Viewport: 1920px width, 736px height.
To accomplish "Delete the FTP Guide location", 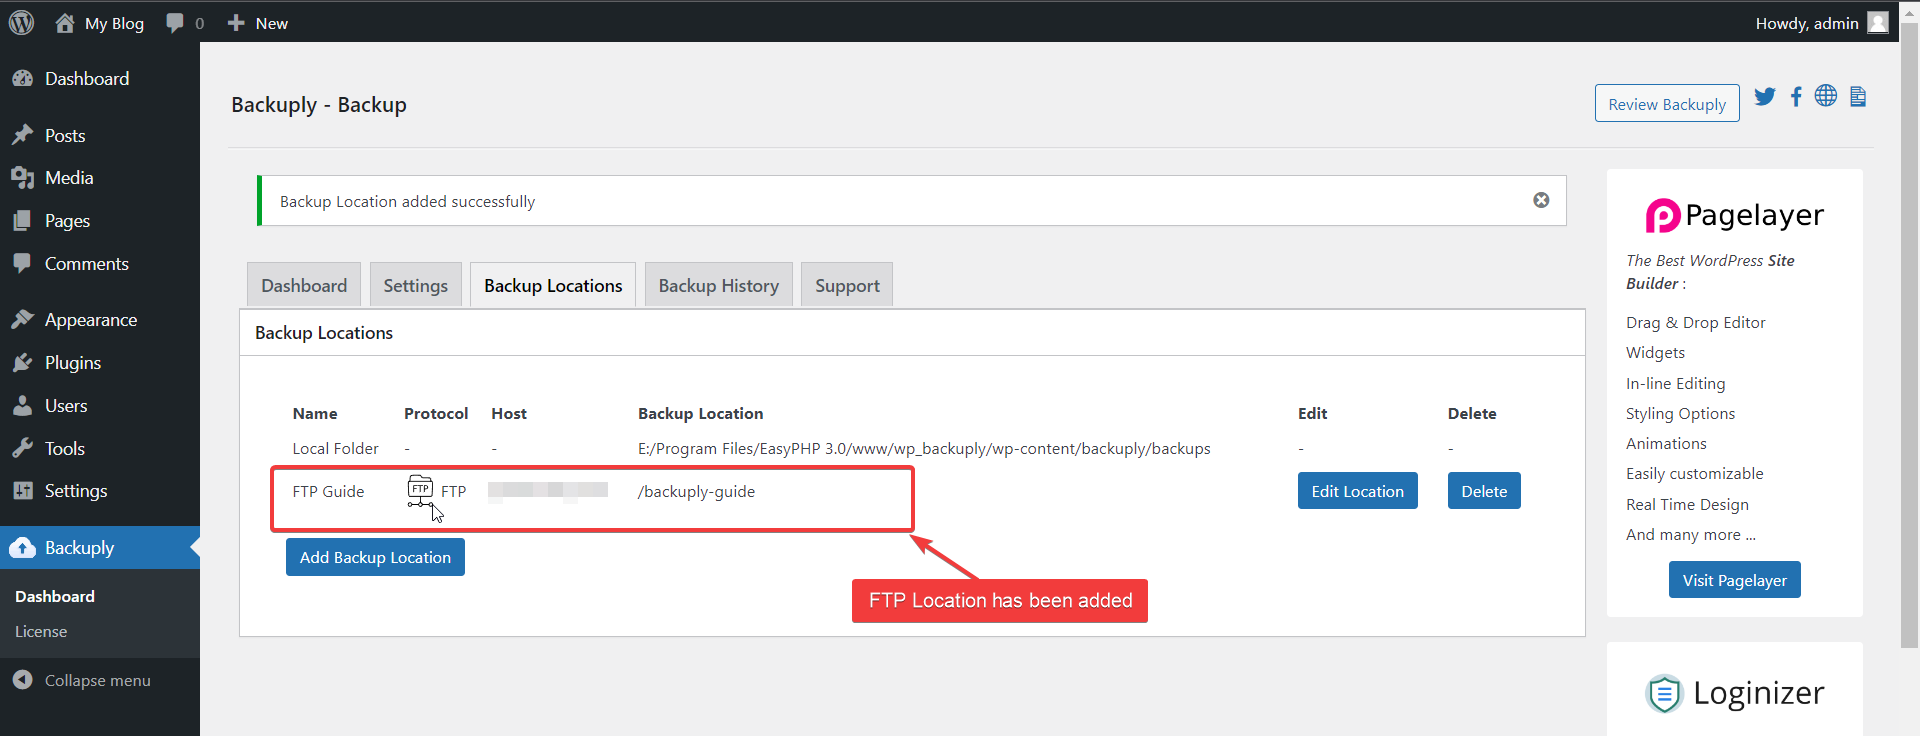I will [1484, 491].
